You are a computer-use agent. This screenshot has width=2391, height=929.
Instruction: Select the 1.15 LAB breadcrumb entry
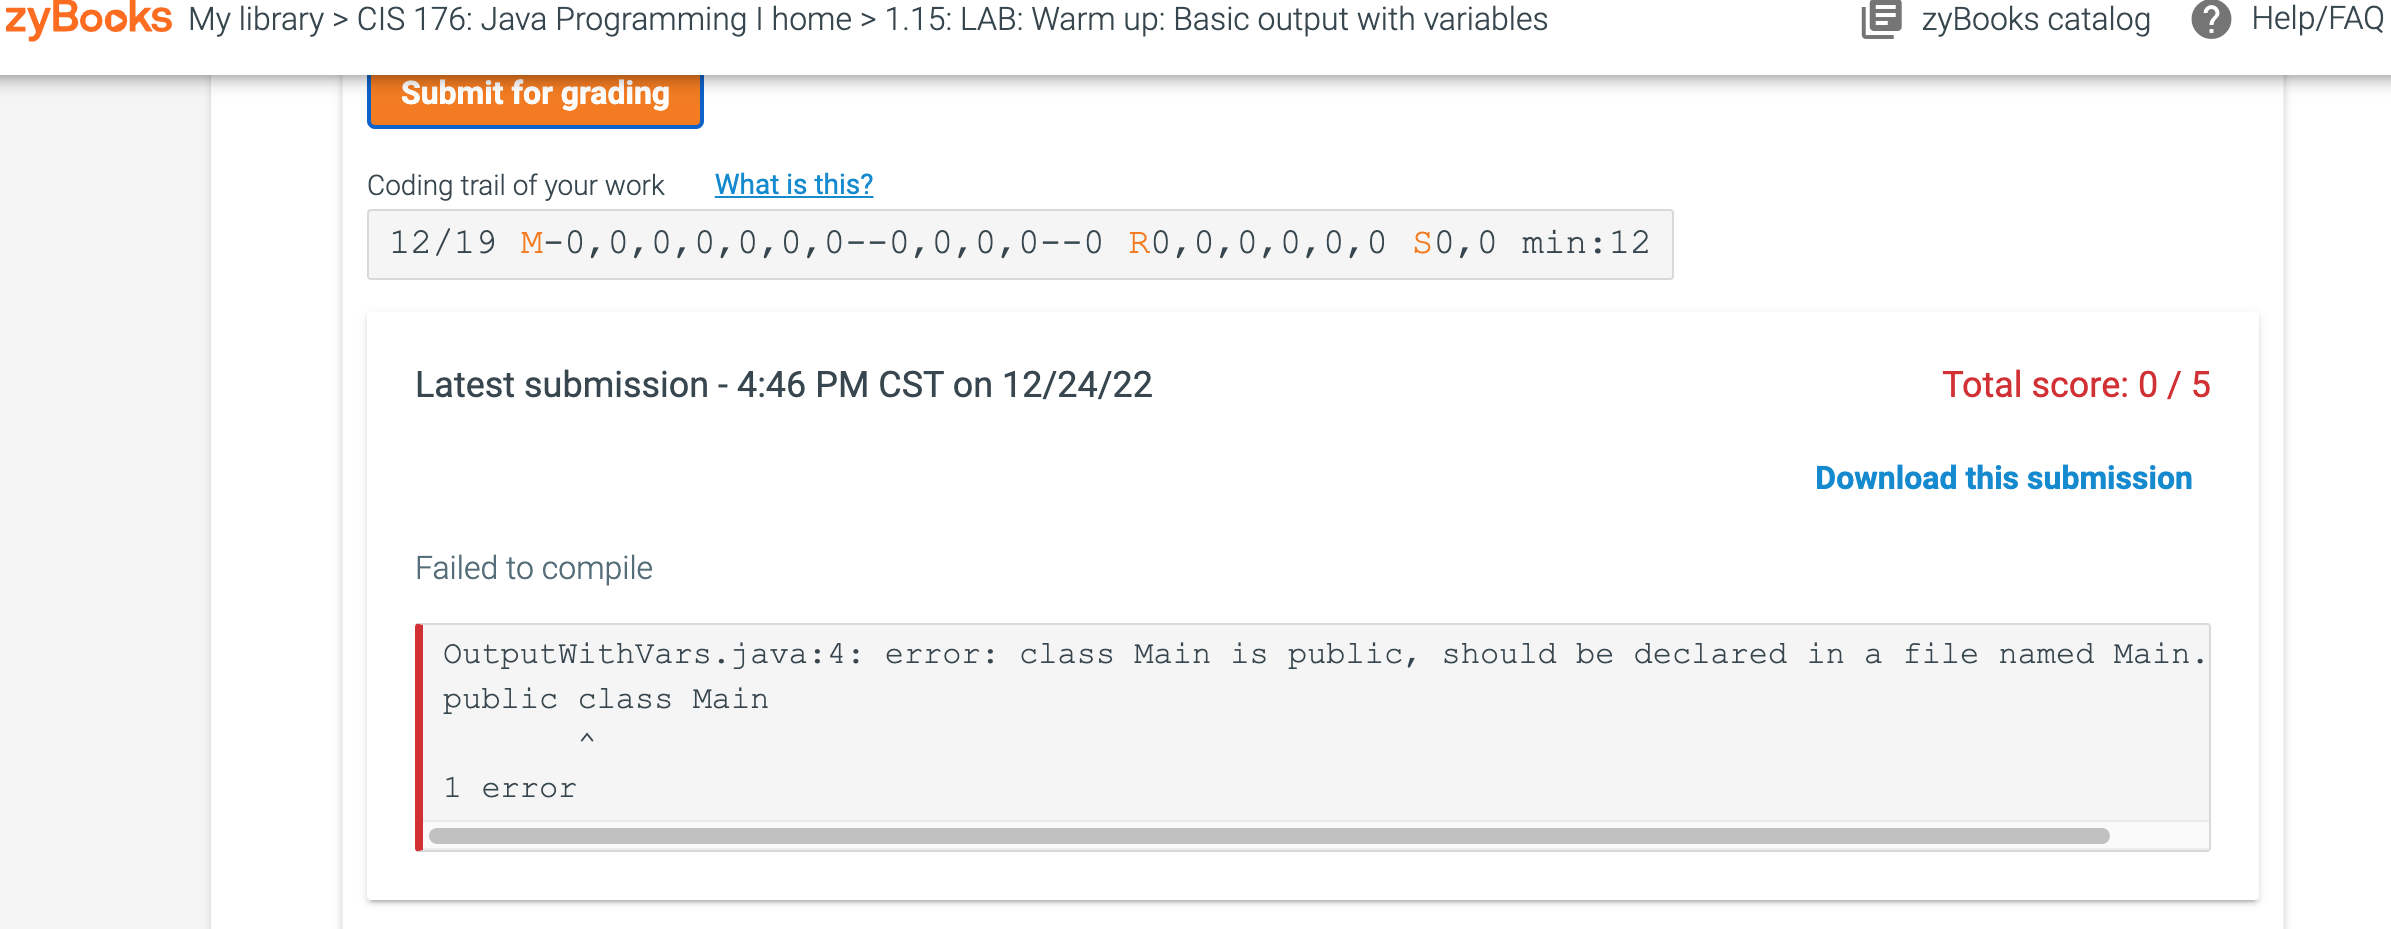pyautogui.click(x=1215, y=18)
